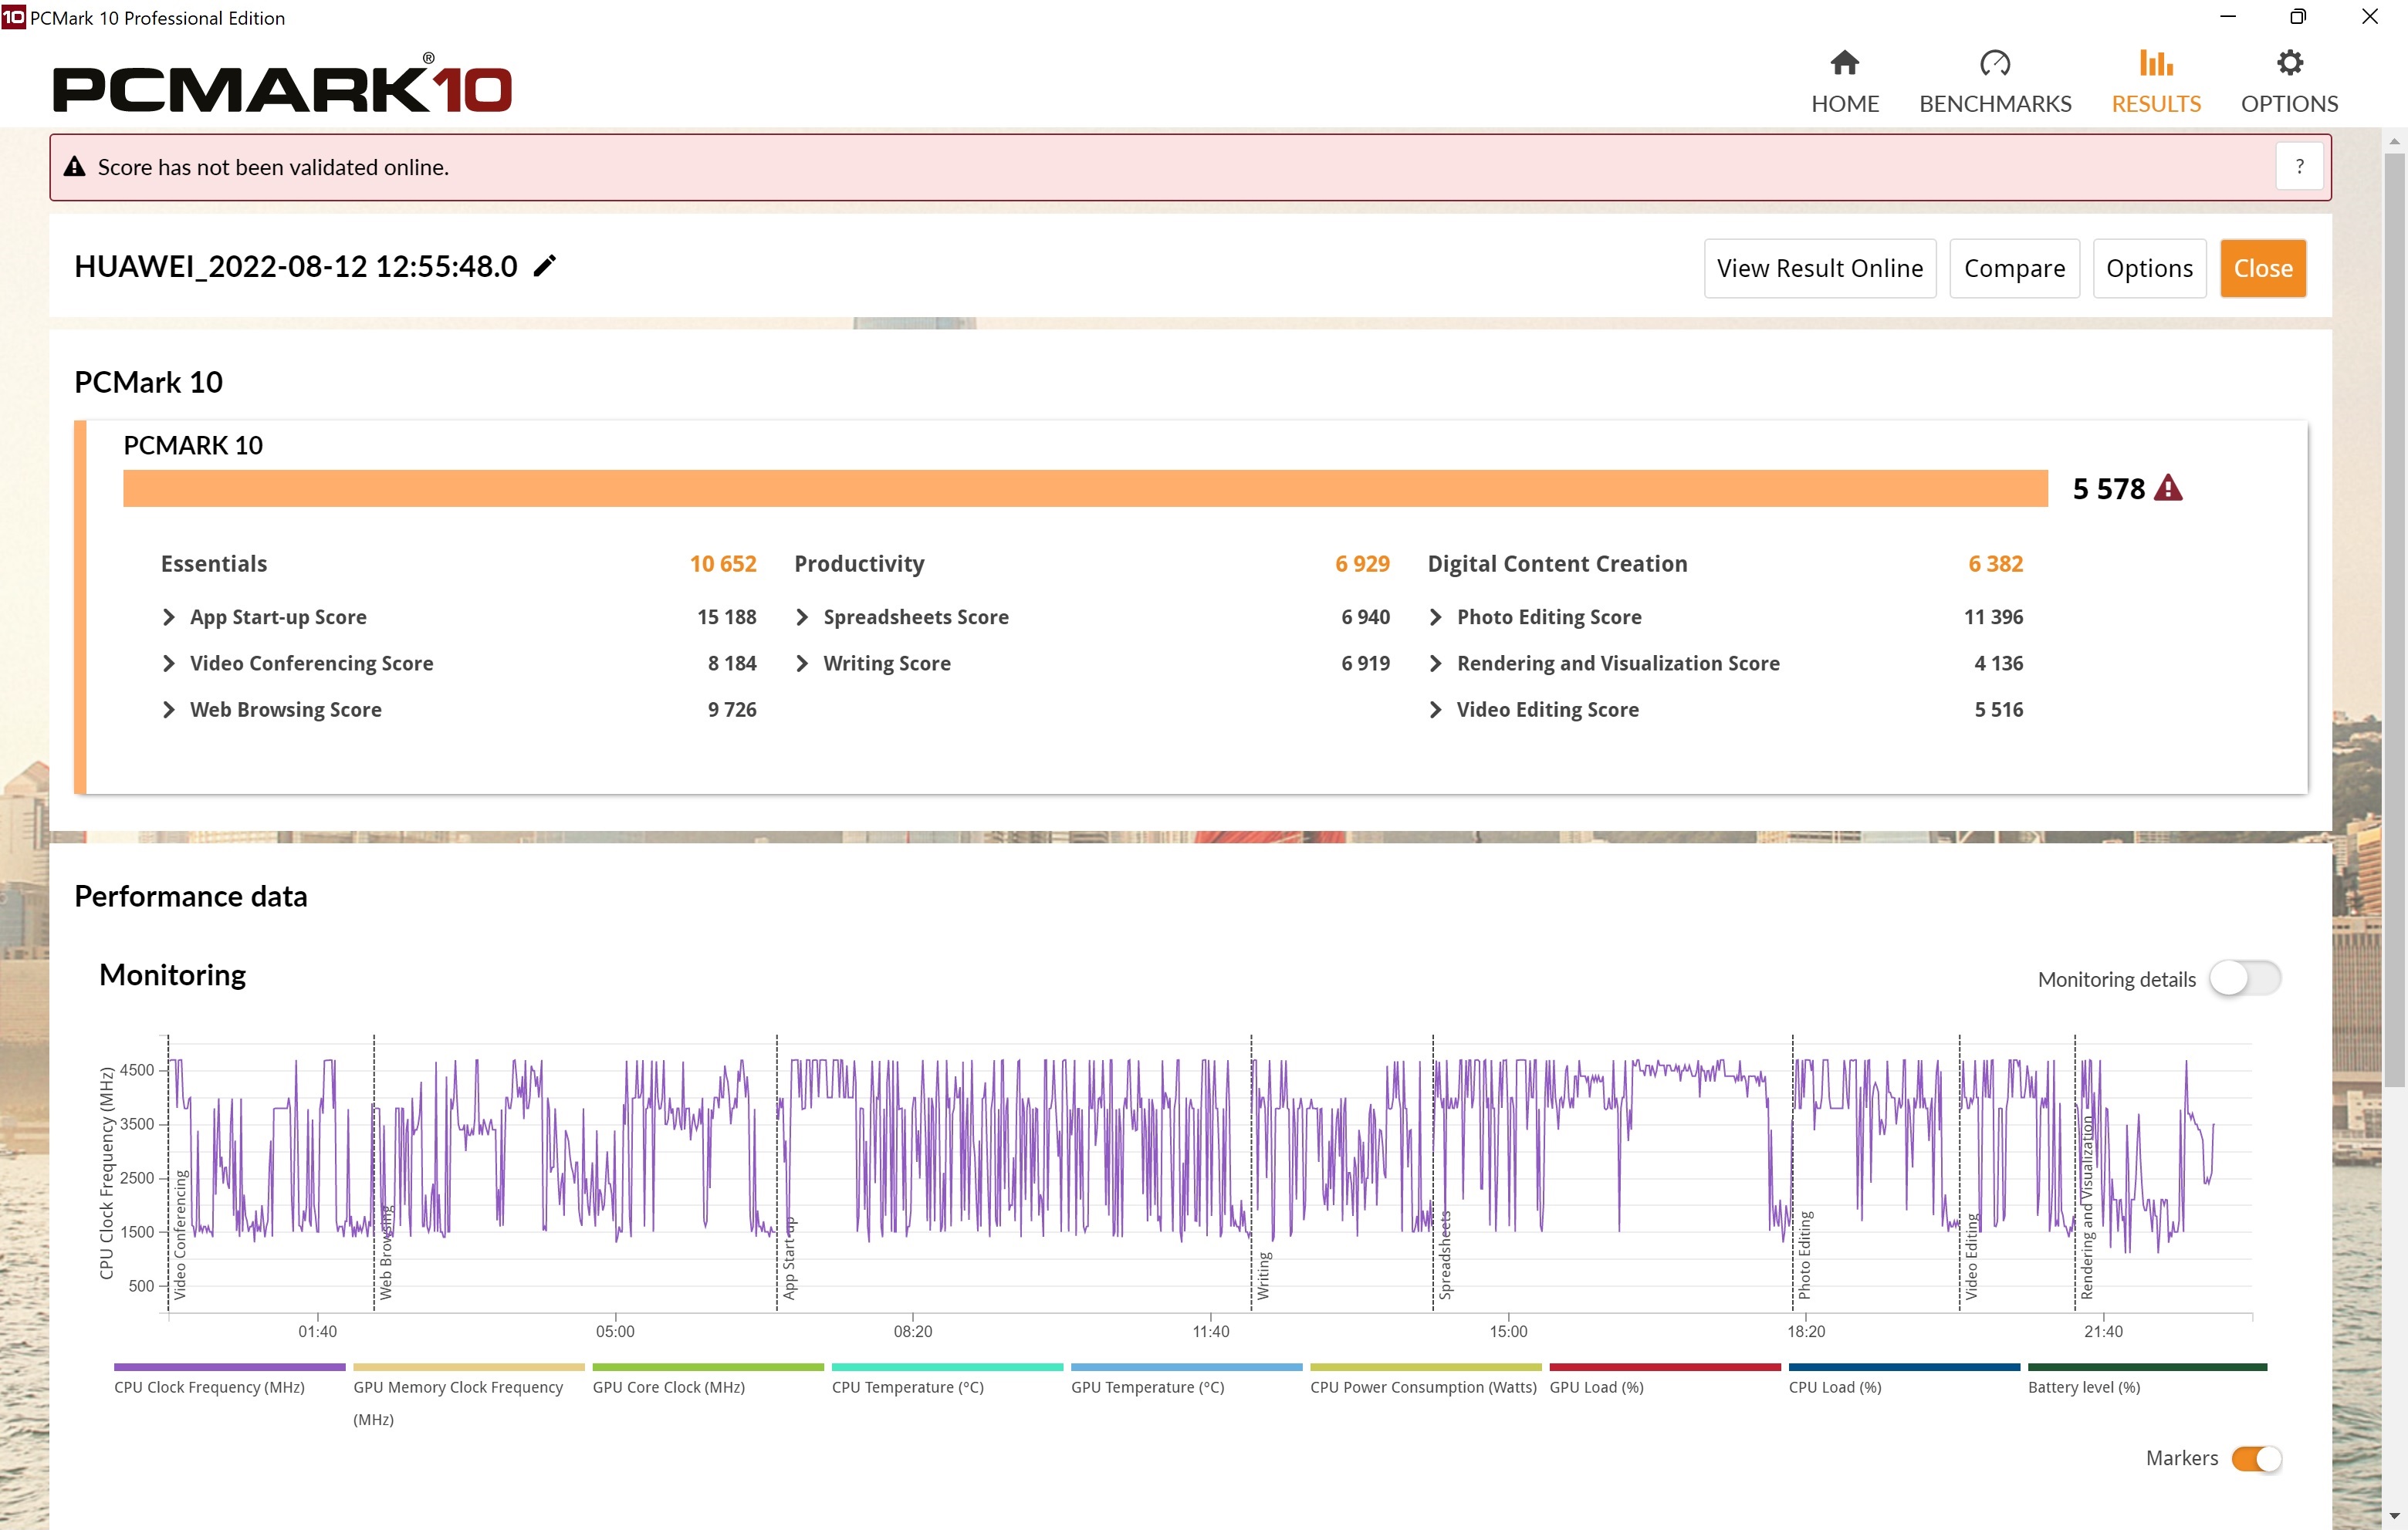Expand the Video Conferencing Score row
This screenshot has height=1530, width=2408.
pos(169,663)
